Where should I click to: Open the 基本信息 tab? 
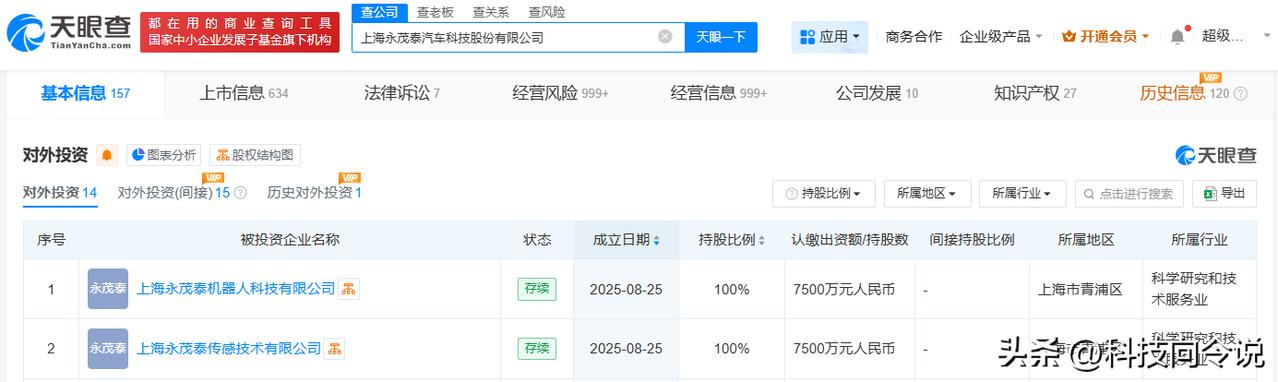tap(85, 94)
